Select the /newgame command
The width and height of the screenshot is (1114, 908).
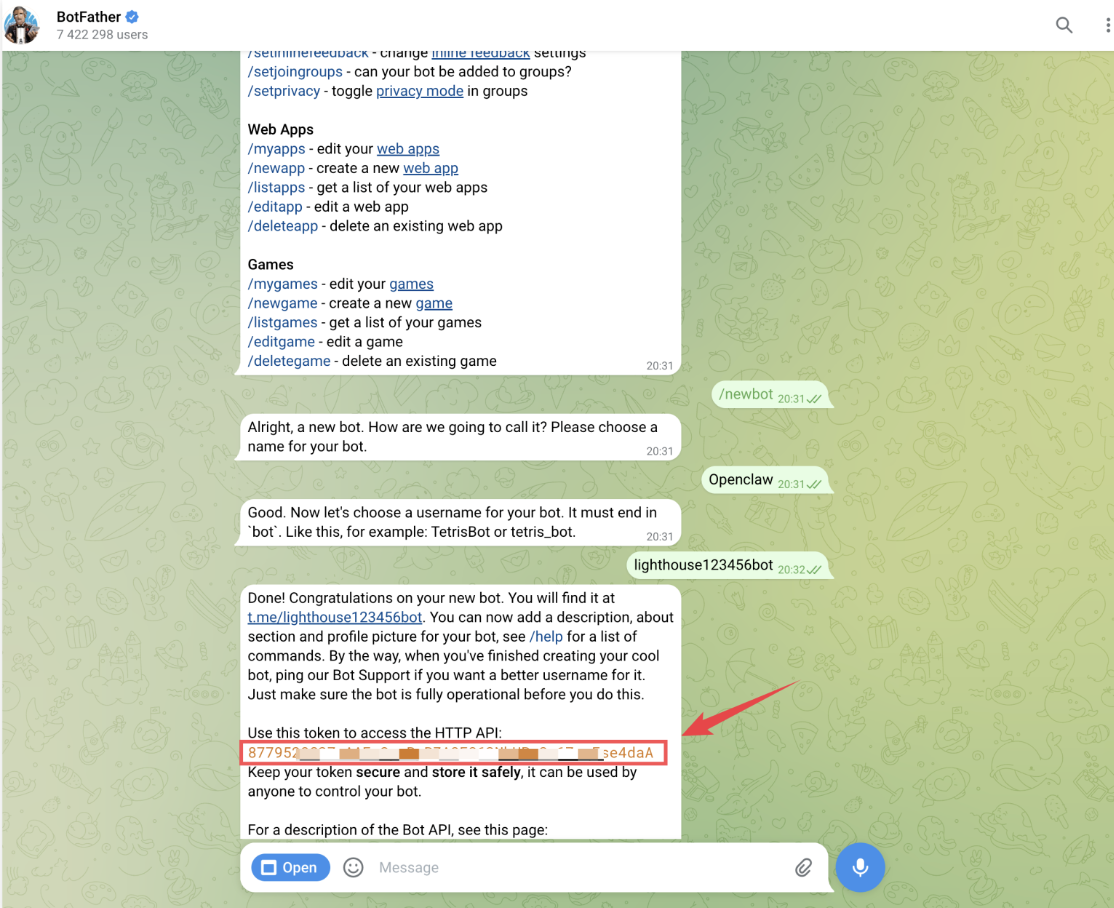(x=282, y=303)
